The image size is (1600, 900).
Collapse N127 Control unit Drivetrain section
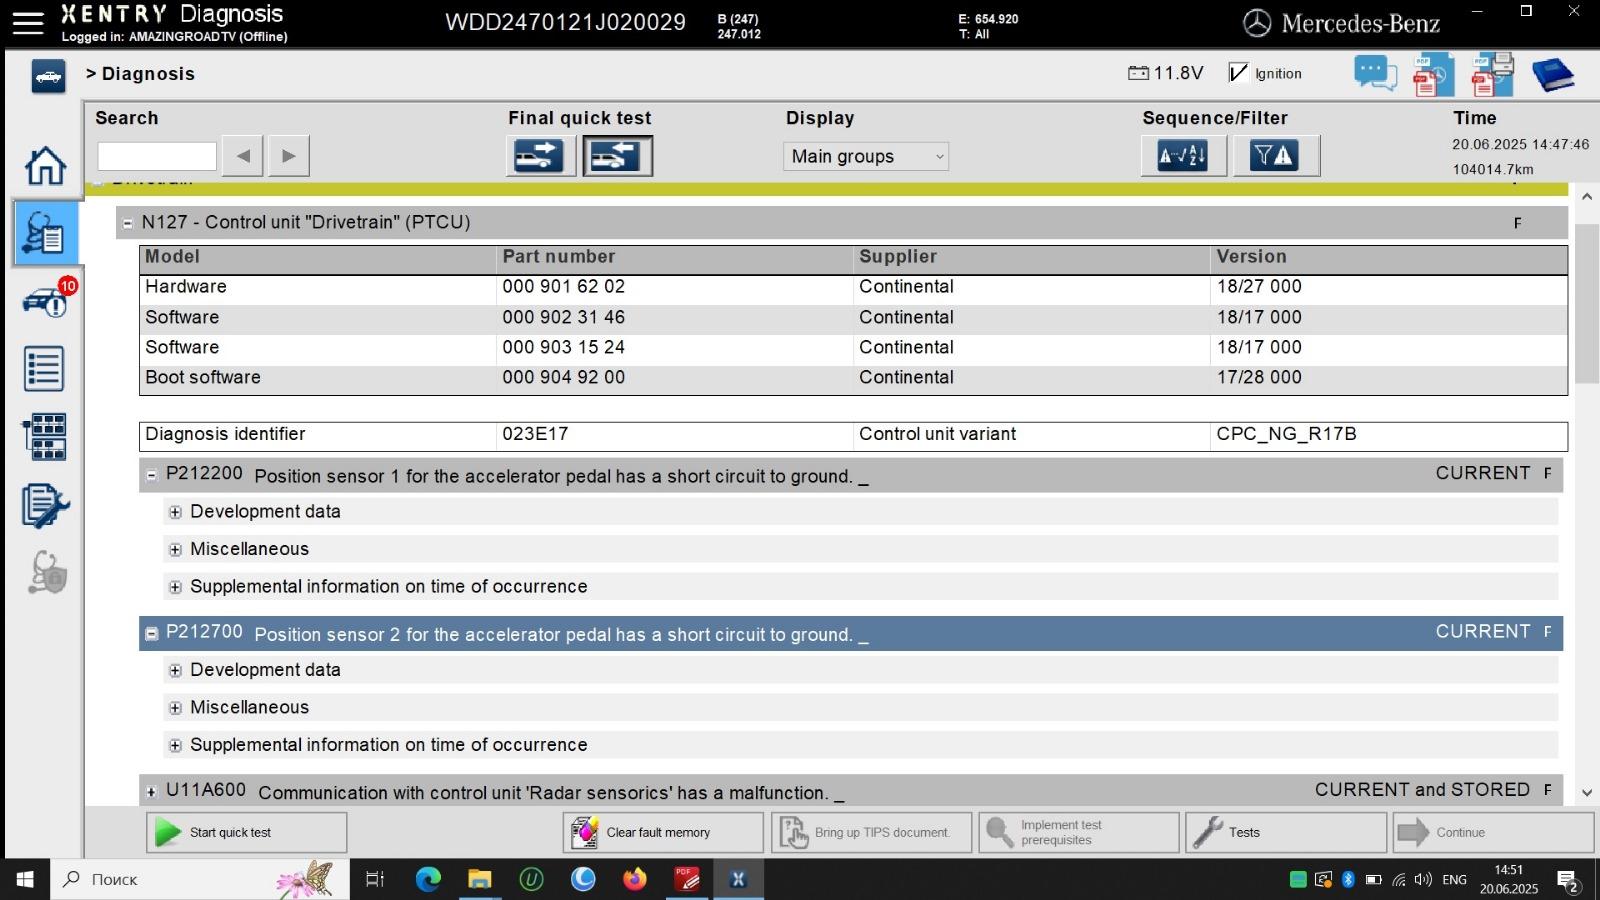pyautogui.click(x=127, y=223)
